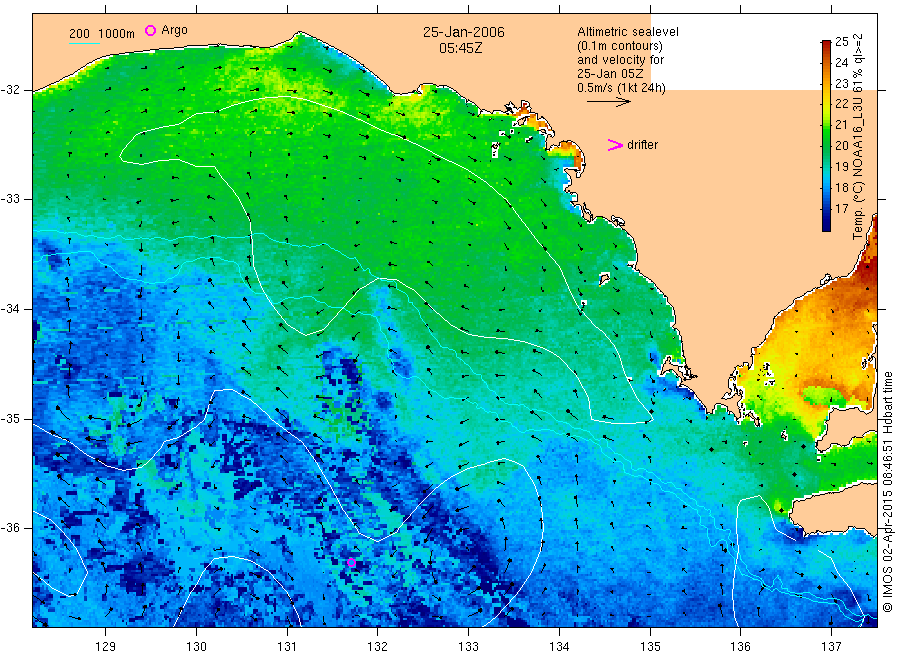Click the magenta Argo float marker on the map
Image resolution: width=900 pixels, height=660 pixels.
pyautogui.click(x=351, y=563)
